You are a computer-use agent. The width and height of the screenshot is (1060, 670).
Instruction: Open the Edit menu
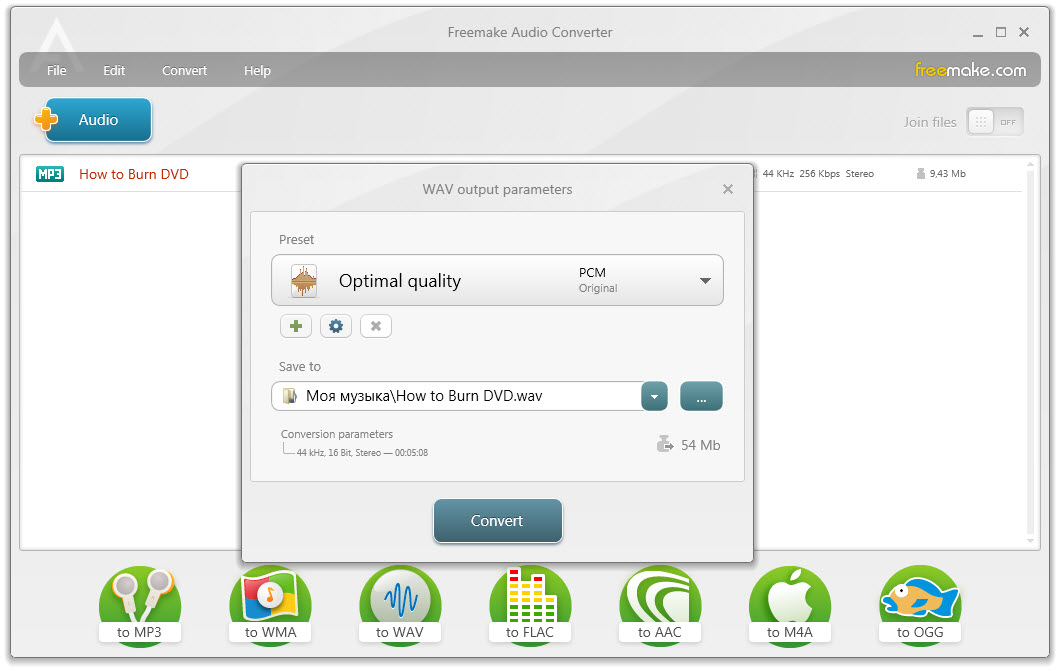click(114, 70)
